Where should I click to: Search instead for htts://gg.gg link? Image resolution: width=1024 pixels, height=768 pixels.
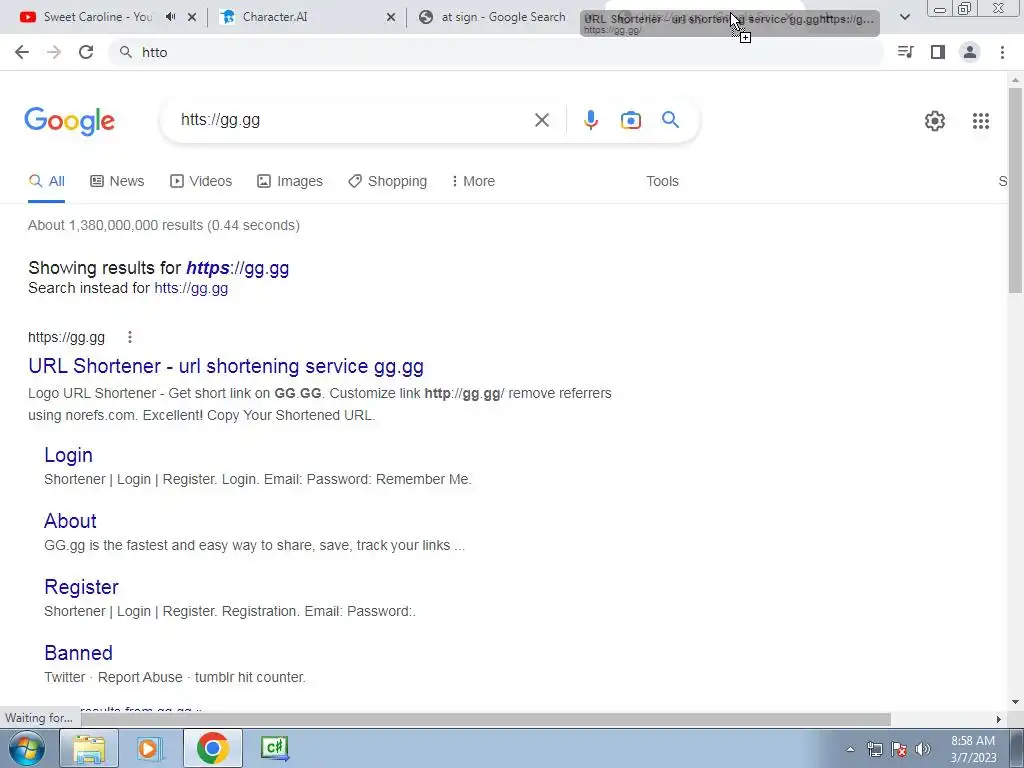coord(191,288)
